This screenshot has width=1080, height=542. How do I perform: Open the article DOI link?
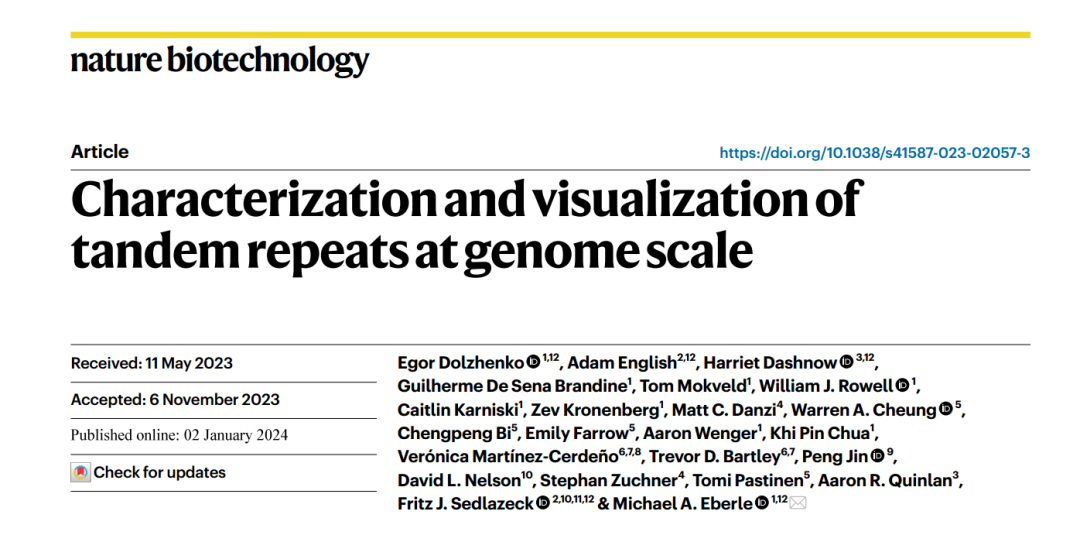pos(875,153)
